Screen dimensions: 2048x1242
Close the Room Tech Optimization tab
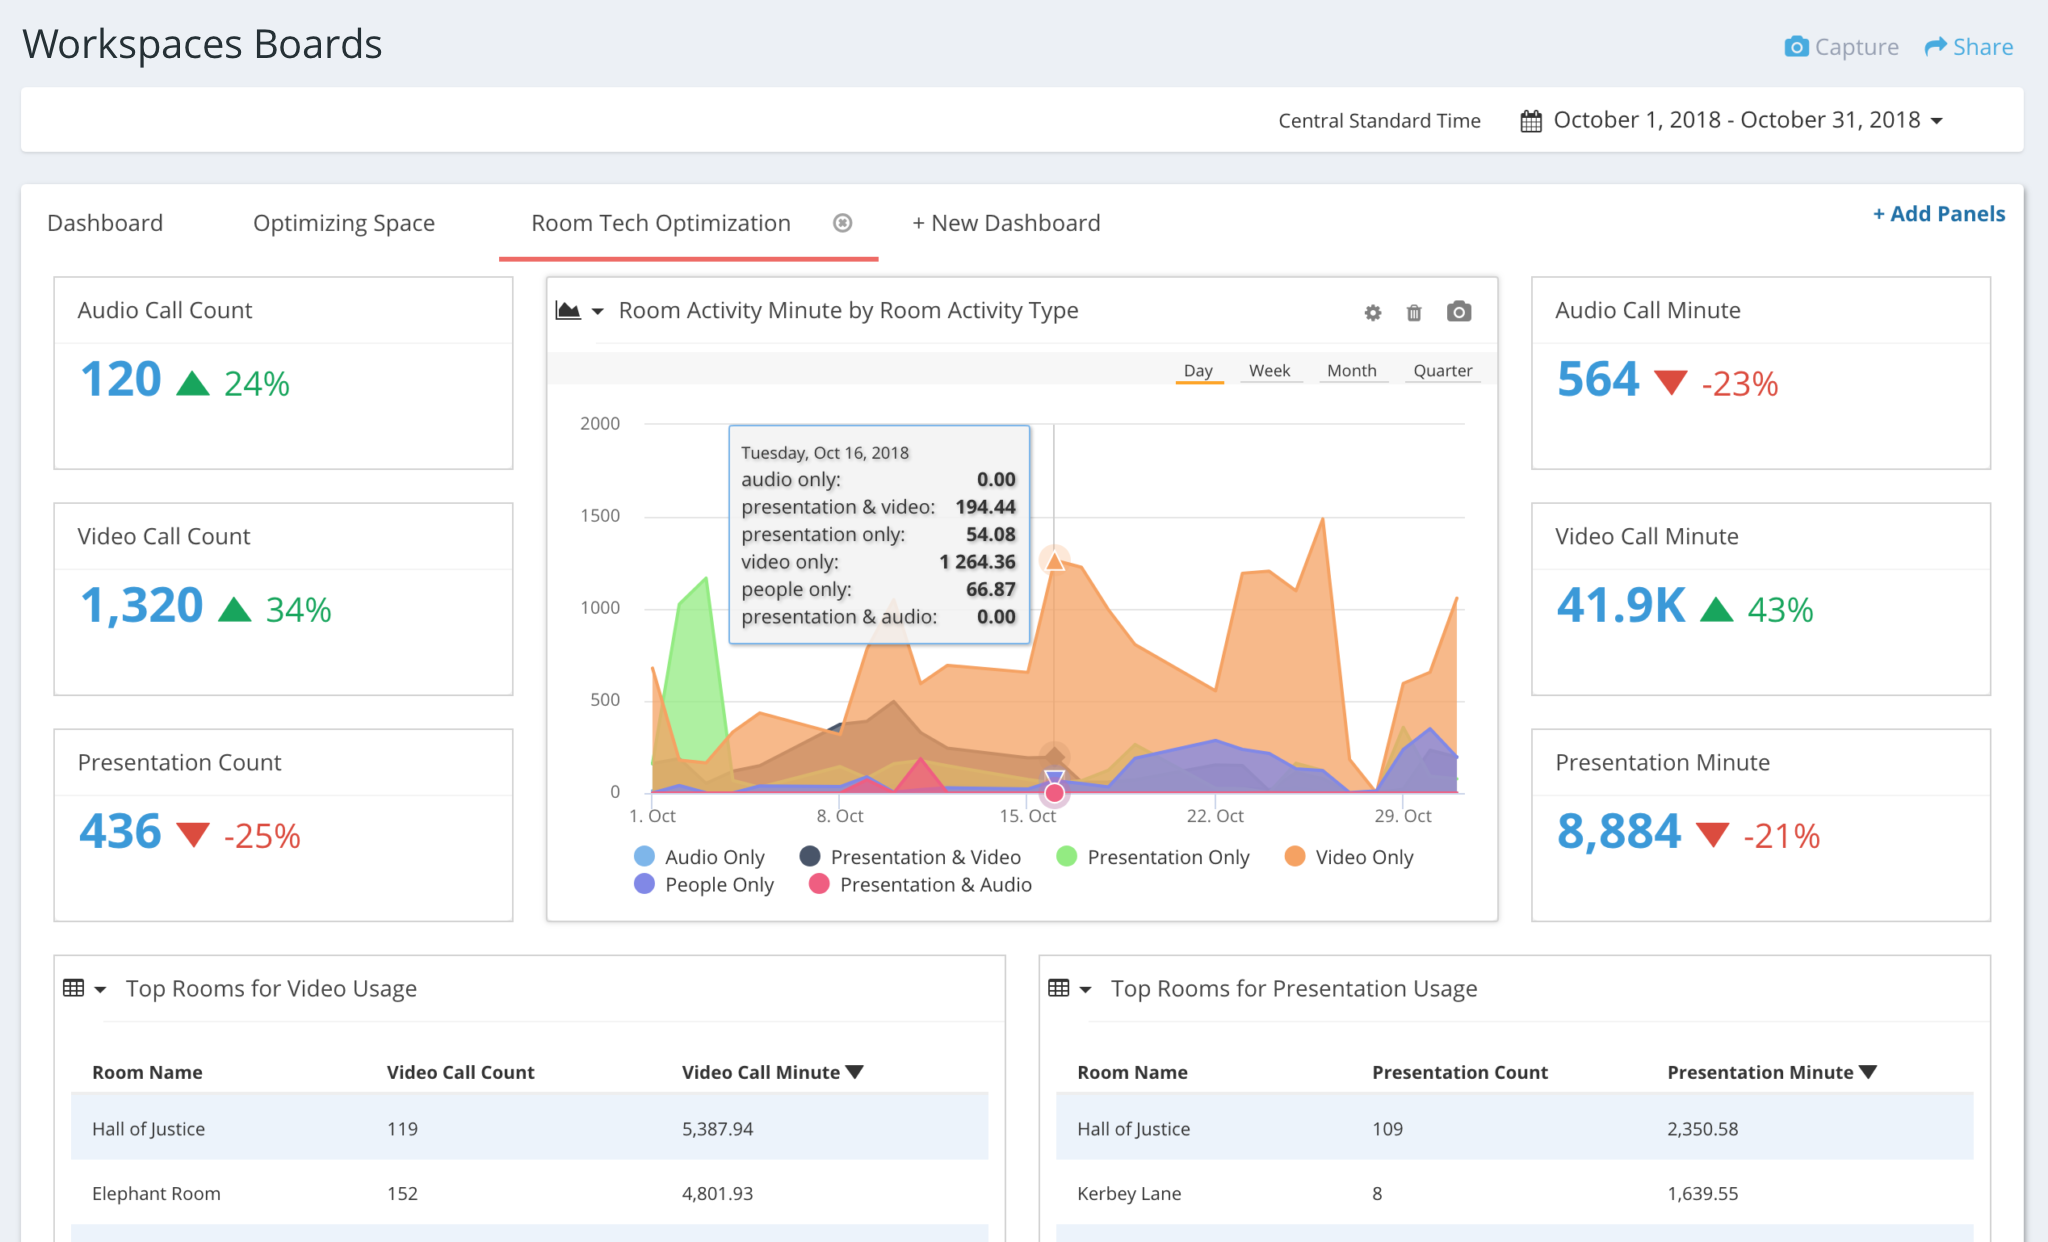(x=842, y=223)
